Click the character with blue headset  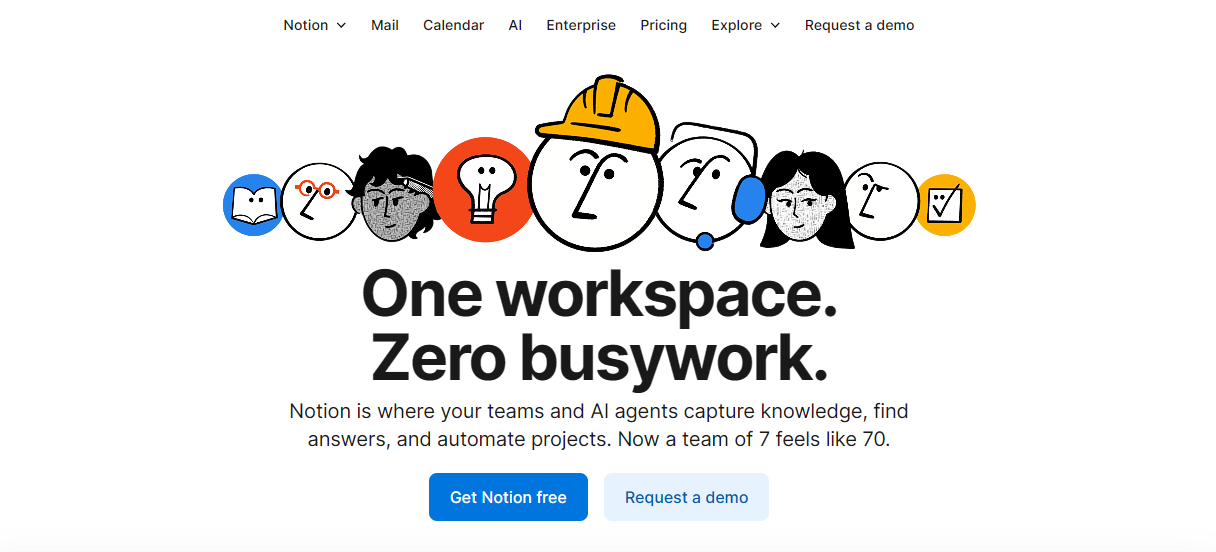(x=710, y=187)
